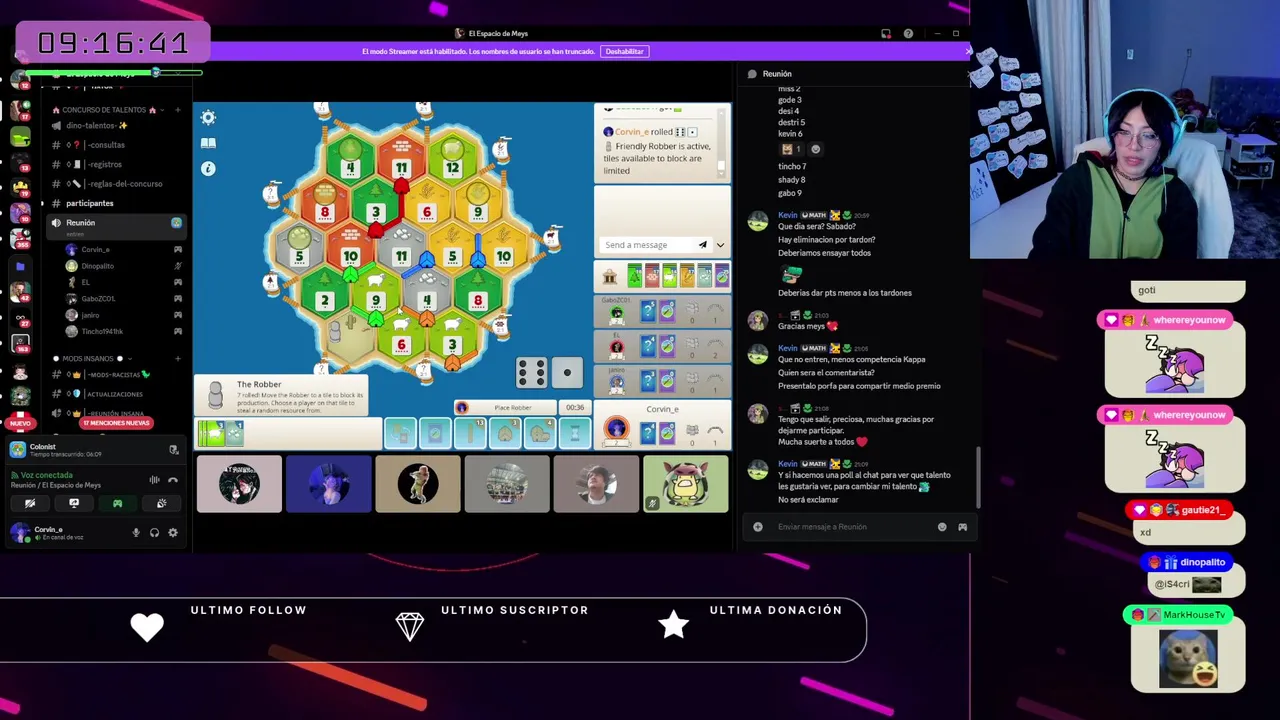
Task: Select the build city button
Action: [x=540, y=432]
